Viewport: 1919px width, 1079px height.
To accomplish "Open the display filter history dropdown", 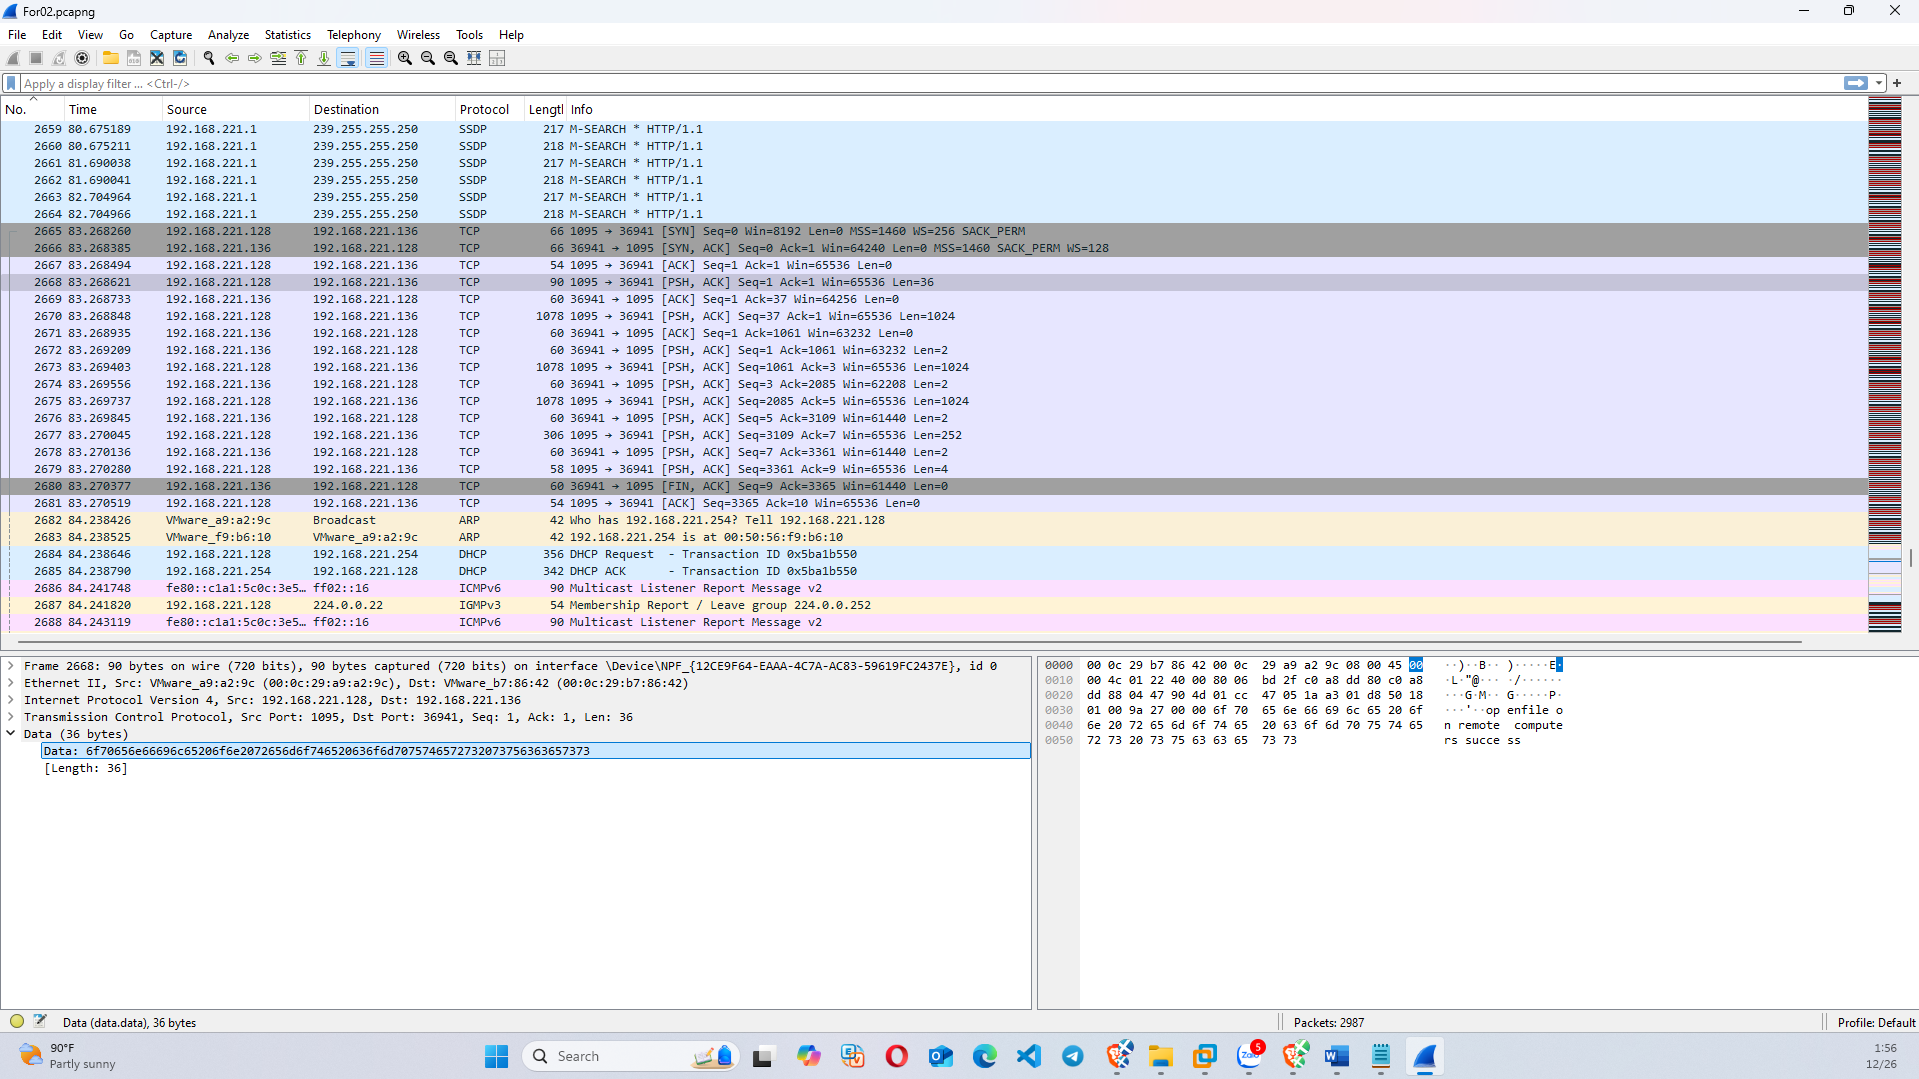I will (x=1878, y=83).
